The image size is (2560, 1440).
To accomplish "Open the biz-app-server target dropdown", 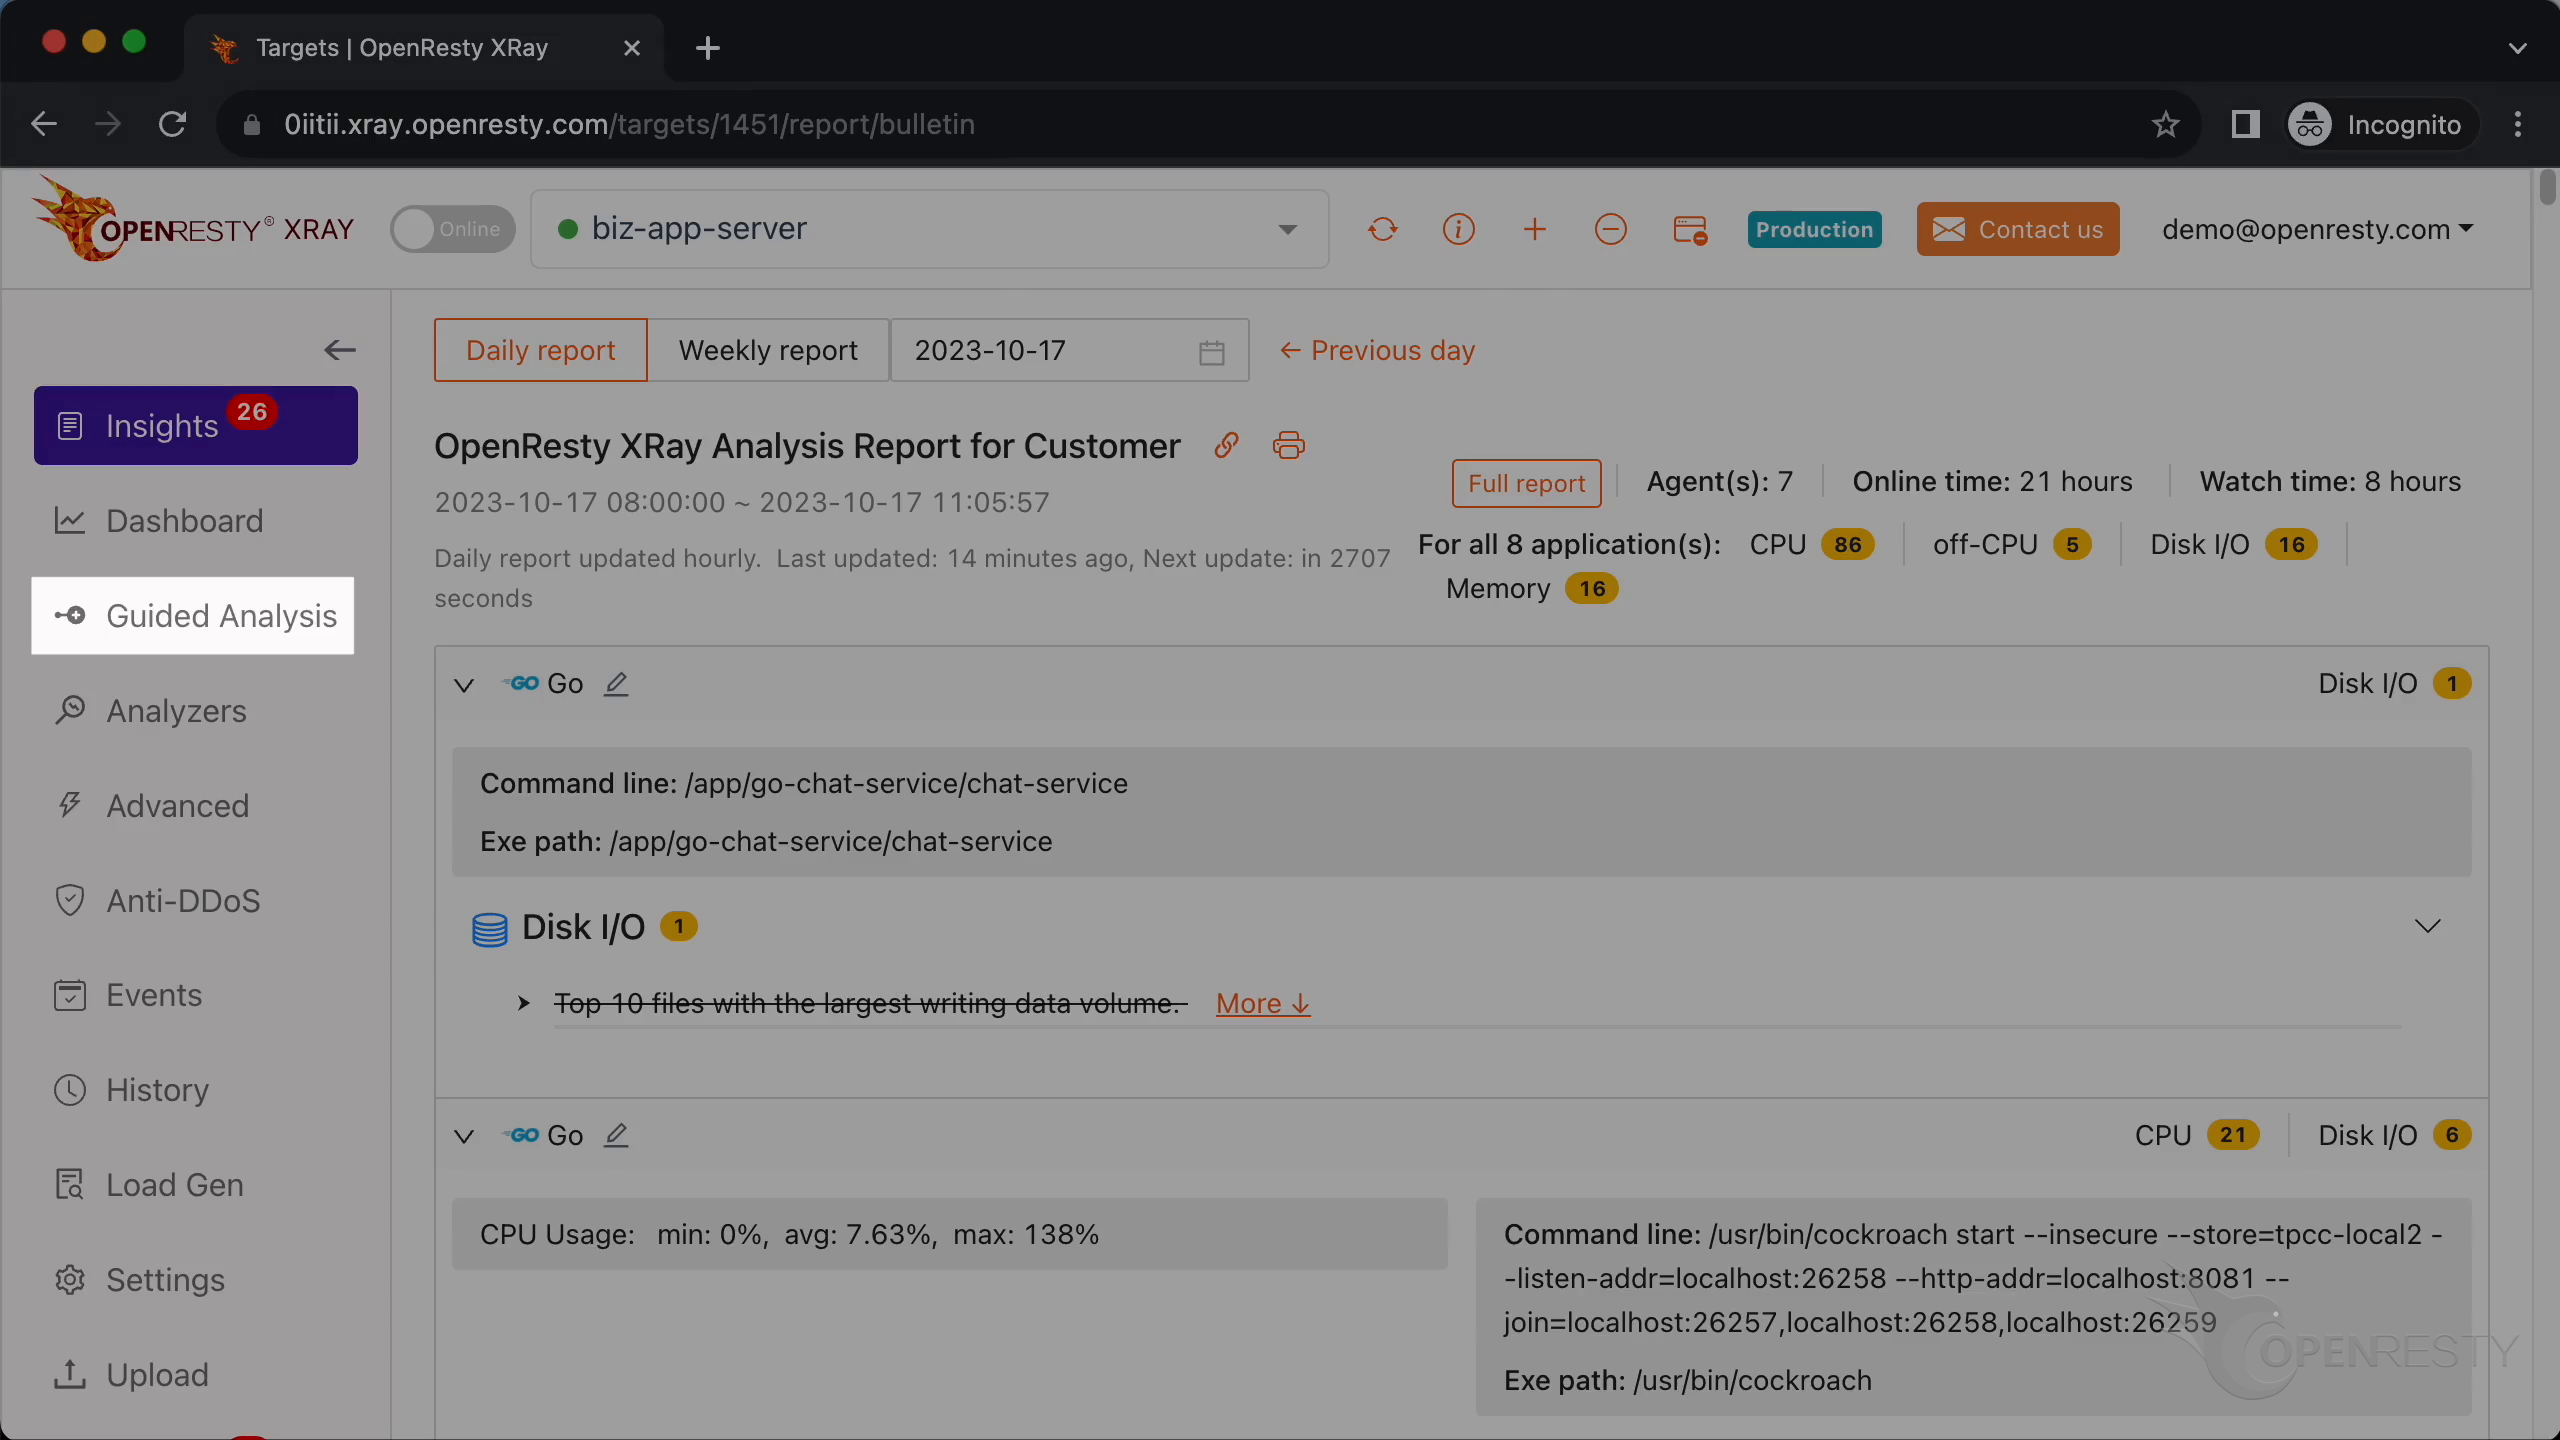I will point(929,229).
